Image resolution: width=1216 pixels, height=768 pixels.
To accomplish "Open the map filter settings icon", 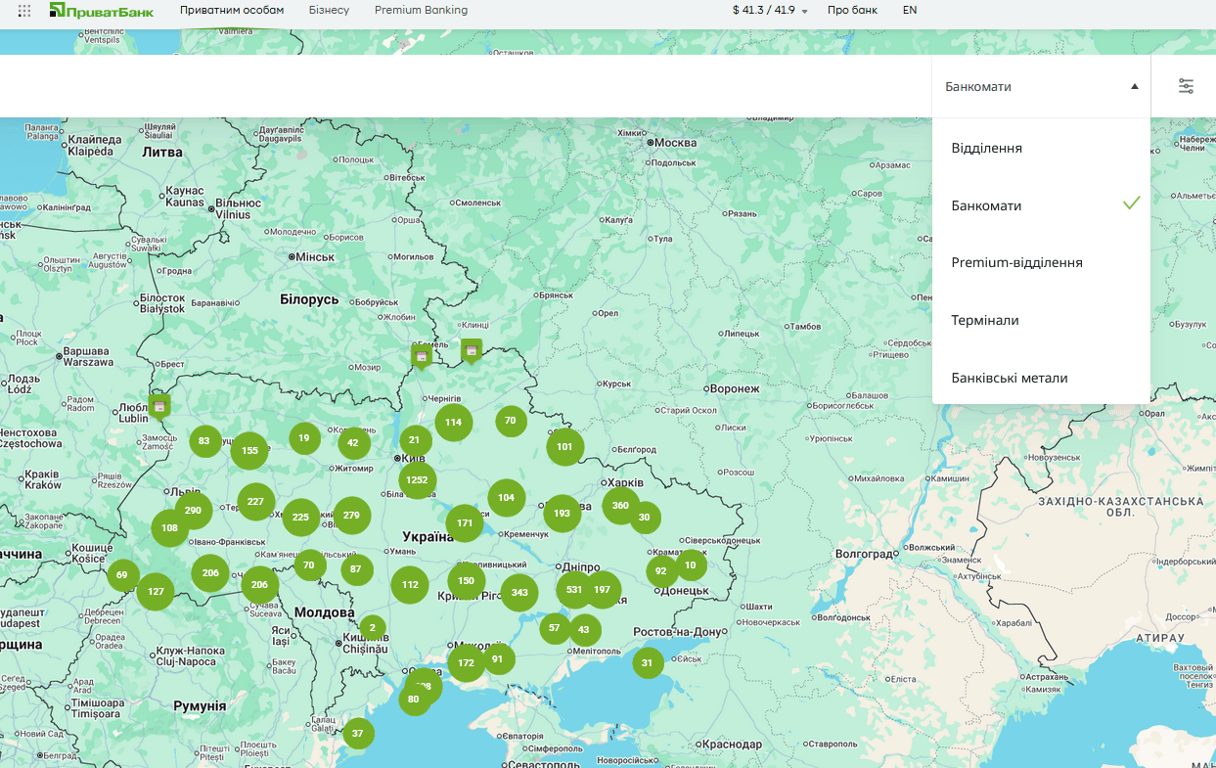I will 1185,86.
